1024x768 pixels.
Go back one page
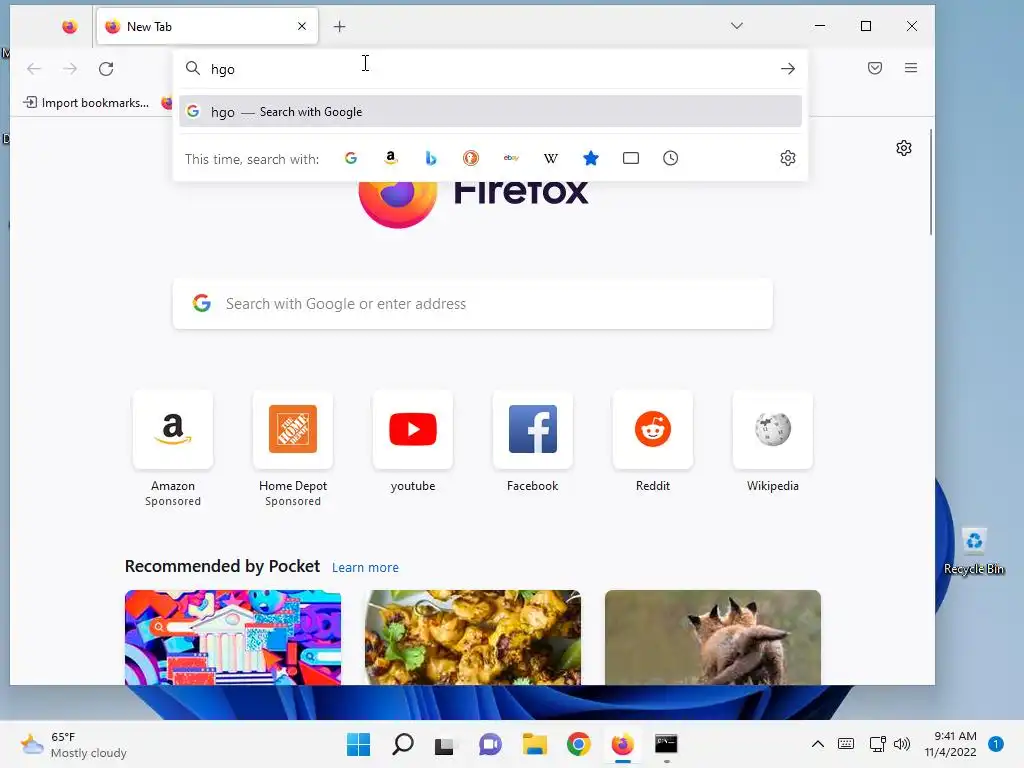34,69
